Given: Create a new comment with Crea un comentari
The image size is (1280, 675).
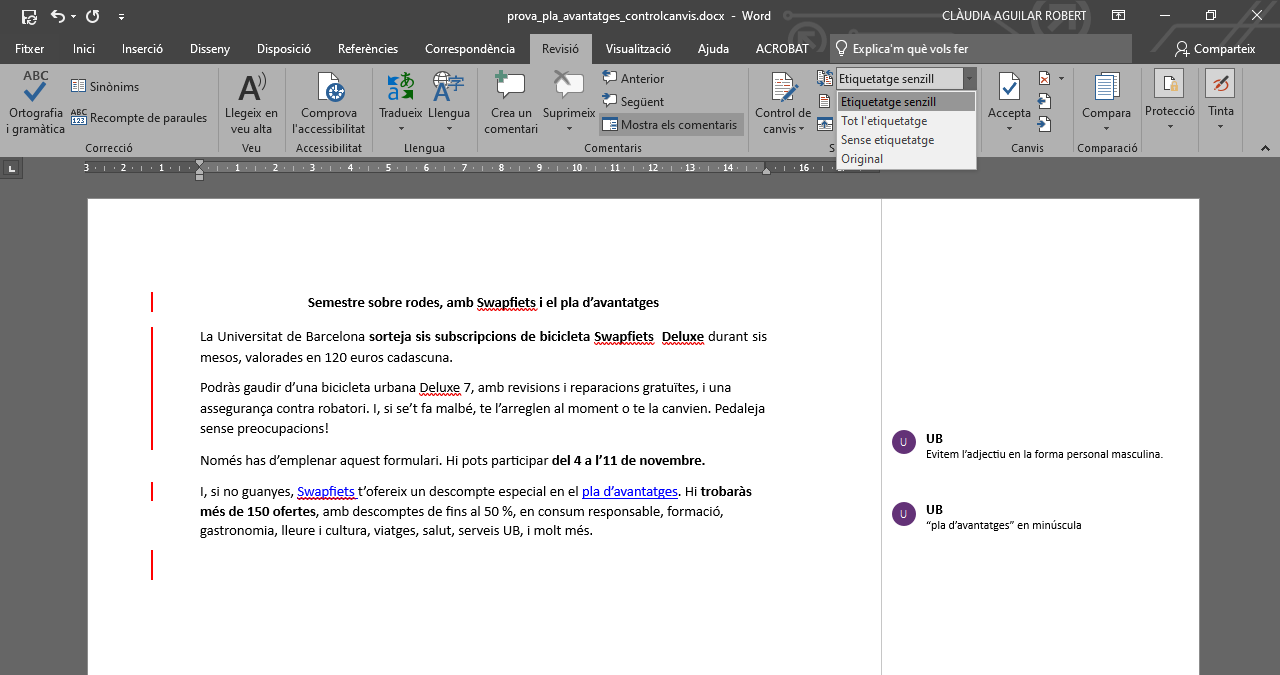Looking at the screenshot, I should pos(511,102).
